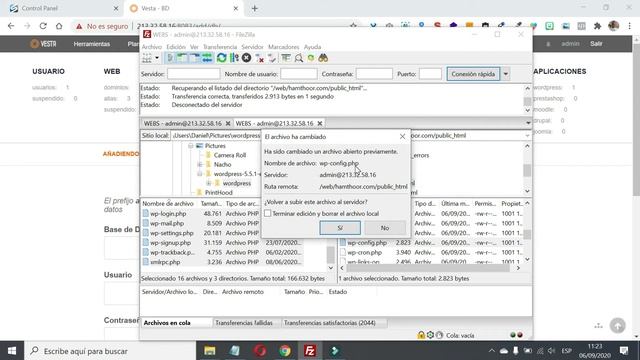
Task: Toggle the message log display icon
Action: click(x=170, y=58)
